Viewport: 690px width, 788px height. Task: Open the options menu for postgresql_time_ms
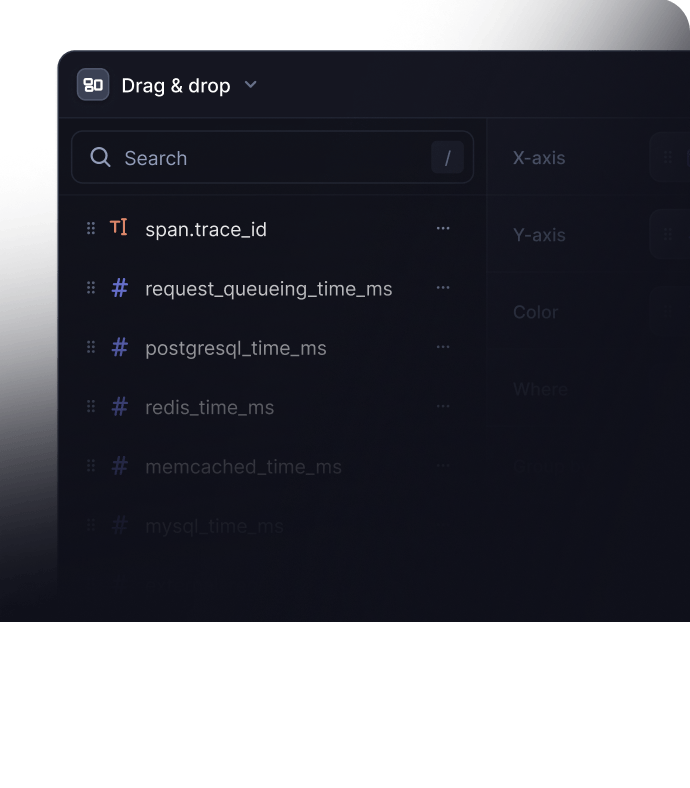coord(443,347)
